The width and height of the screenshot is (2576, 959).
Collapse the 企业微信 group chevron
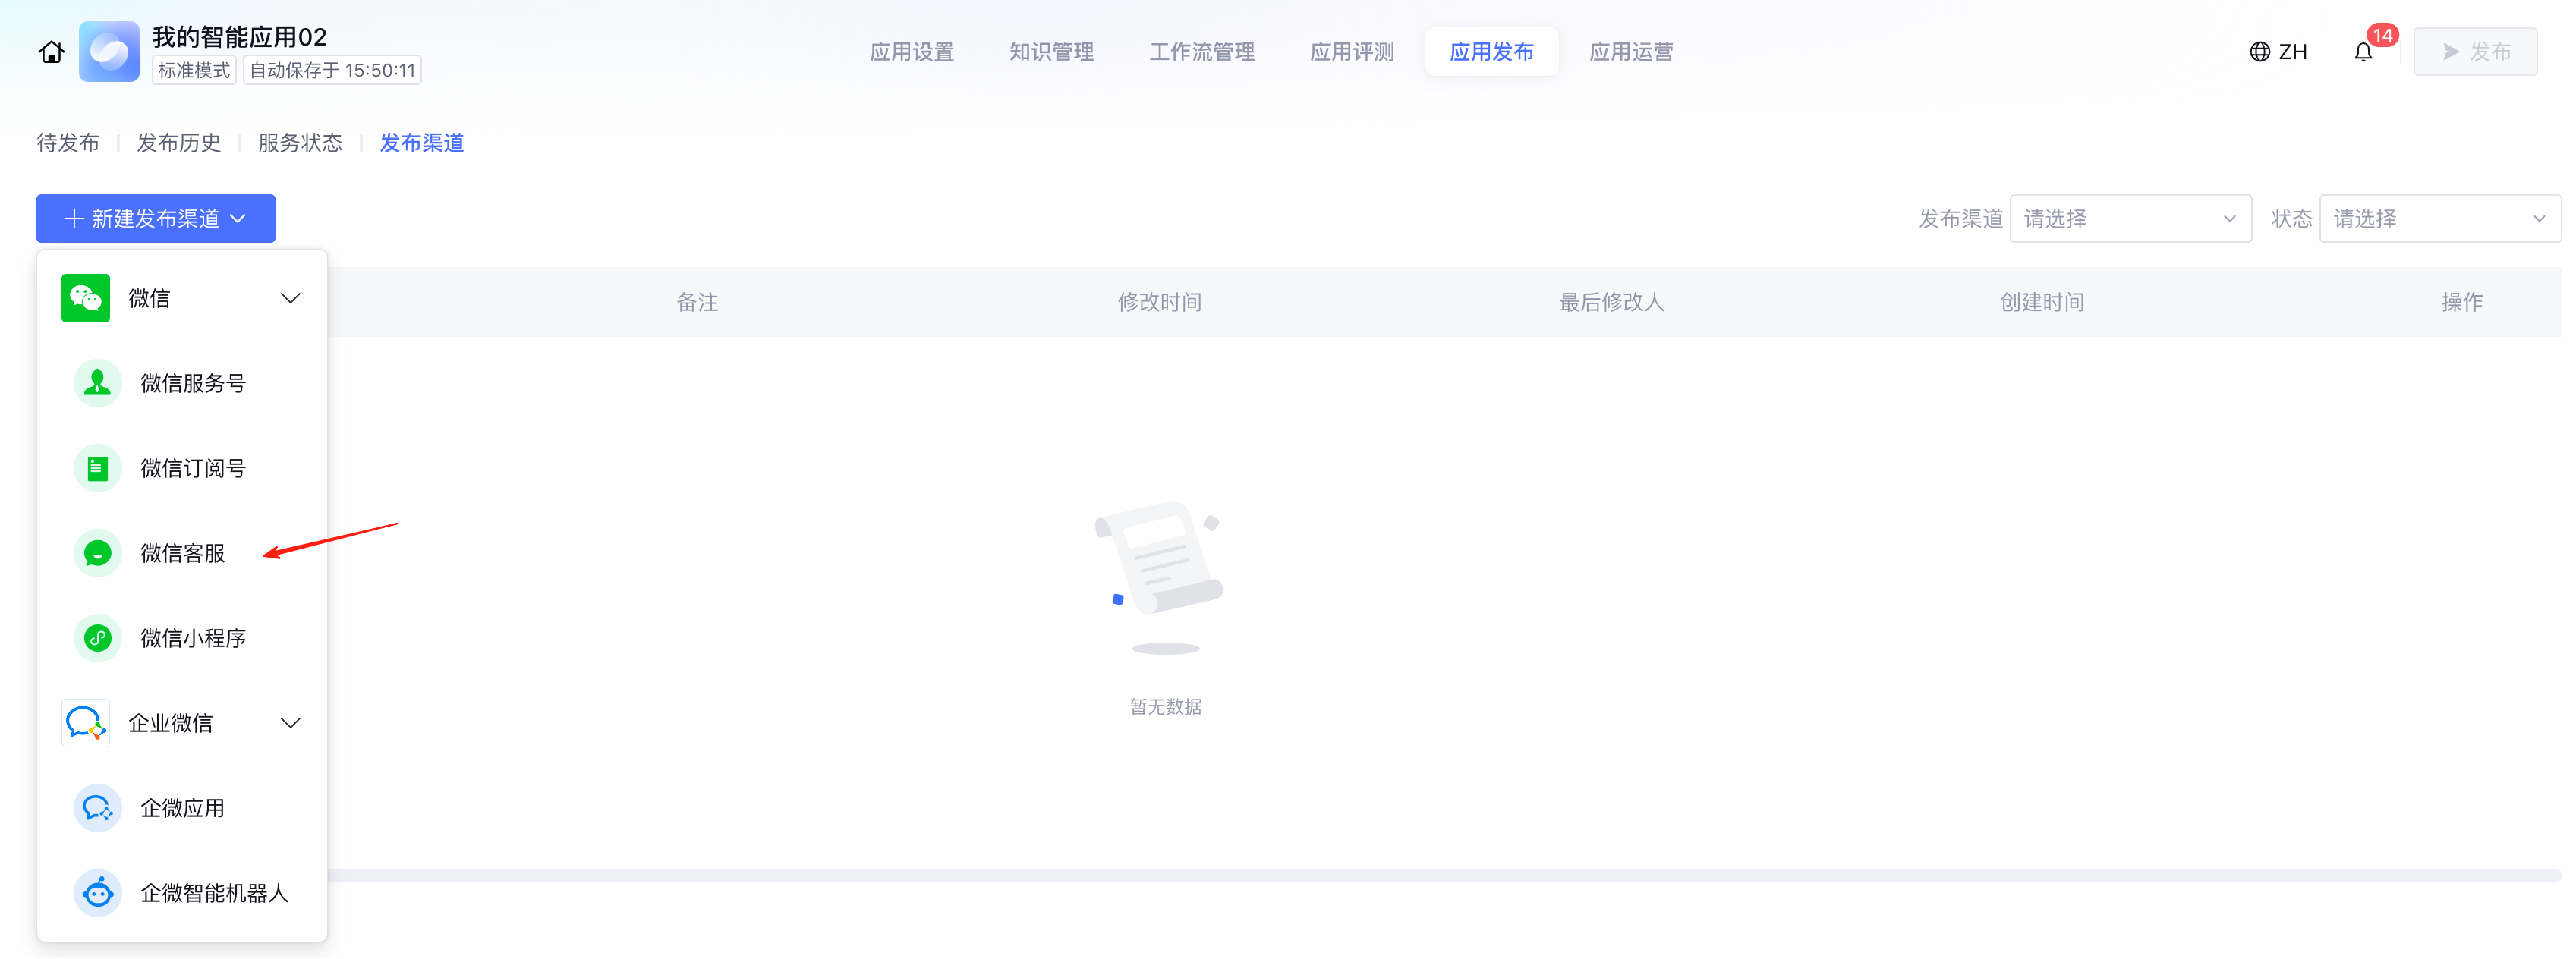(x=290, y=723)
